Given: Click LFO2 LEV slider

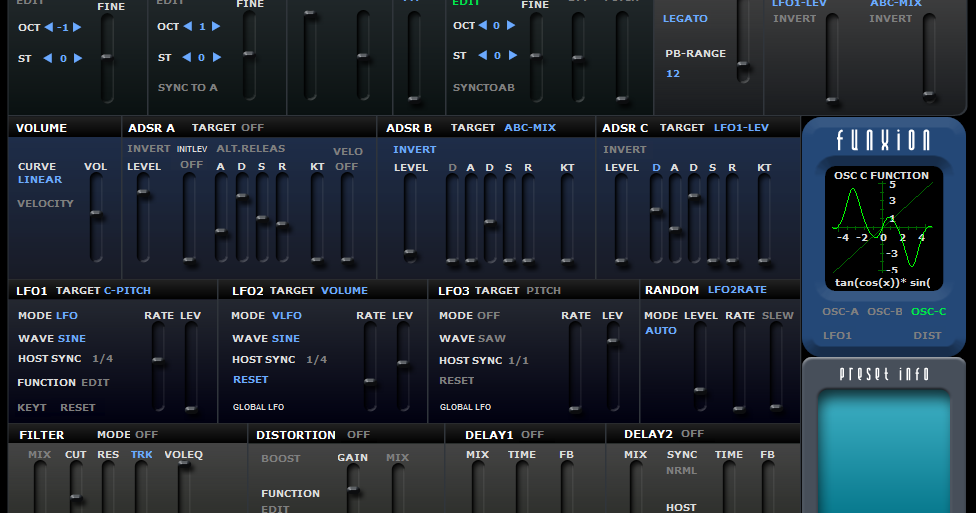Looking at the screenshot, I should pyautogui.click(x=403, y=367).
